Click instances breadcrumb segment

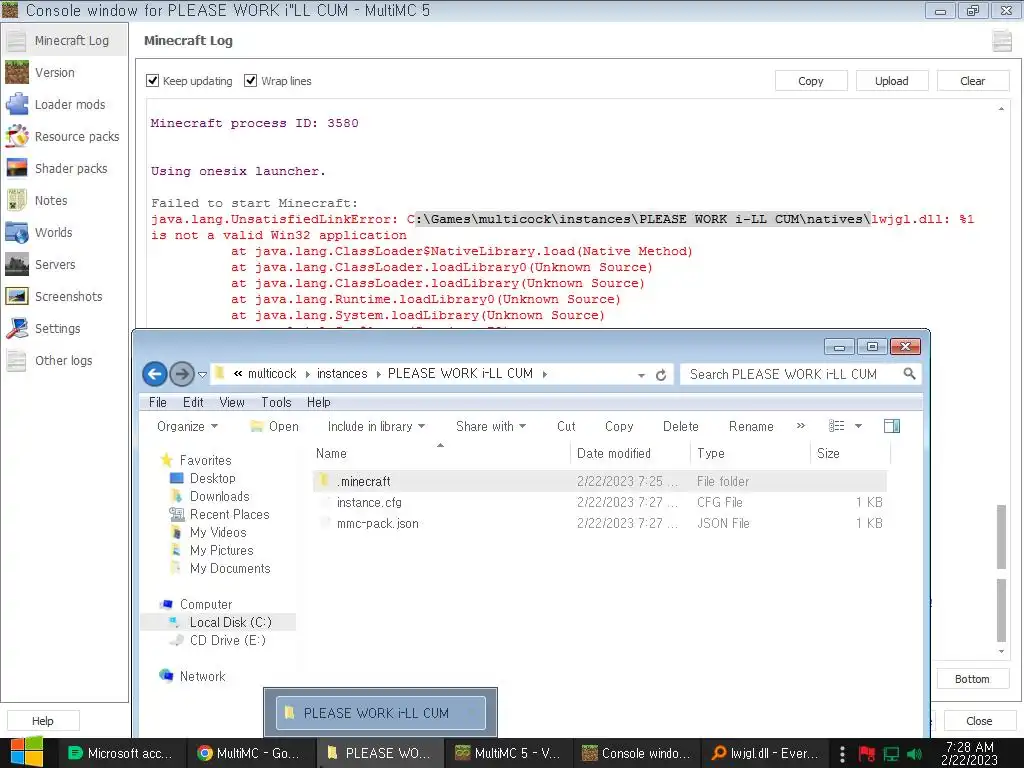[x=342, y=374]
